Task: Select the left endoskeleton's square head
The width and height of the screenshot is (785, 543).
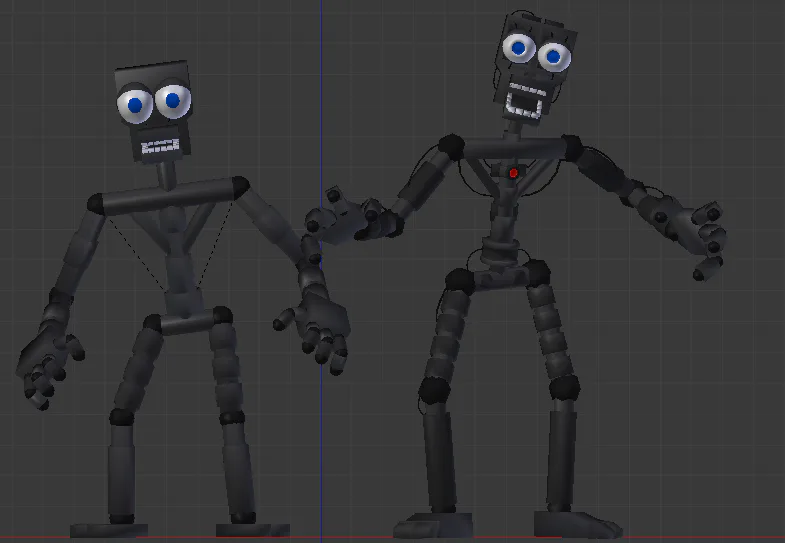Action: point(154,111)
